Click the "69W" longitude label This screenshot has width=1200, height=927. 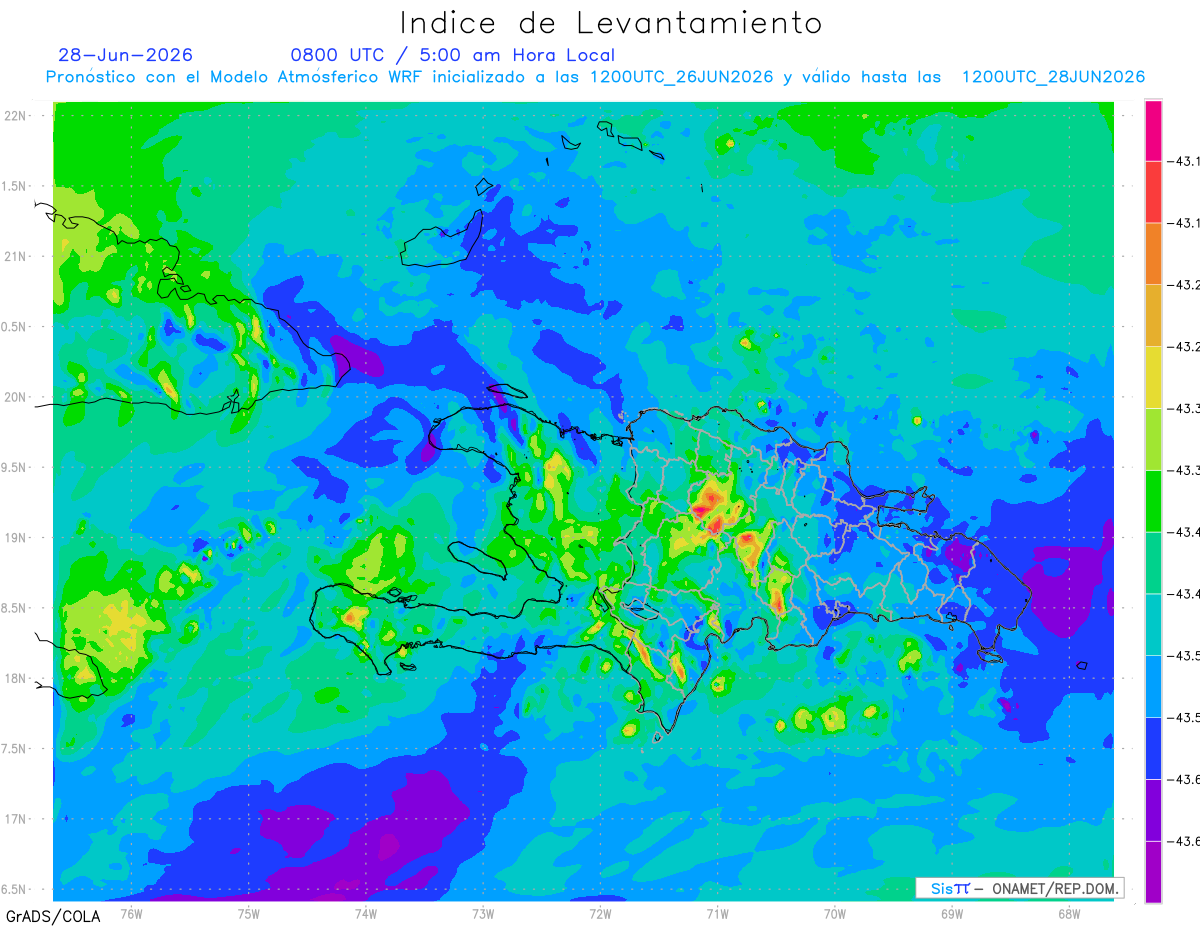click(x=952, y=913)
